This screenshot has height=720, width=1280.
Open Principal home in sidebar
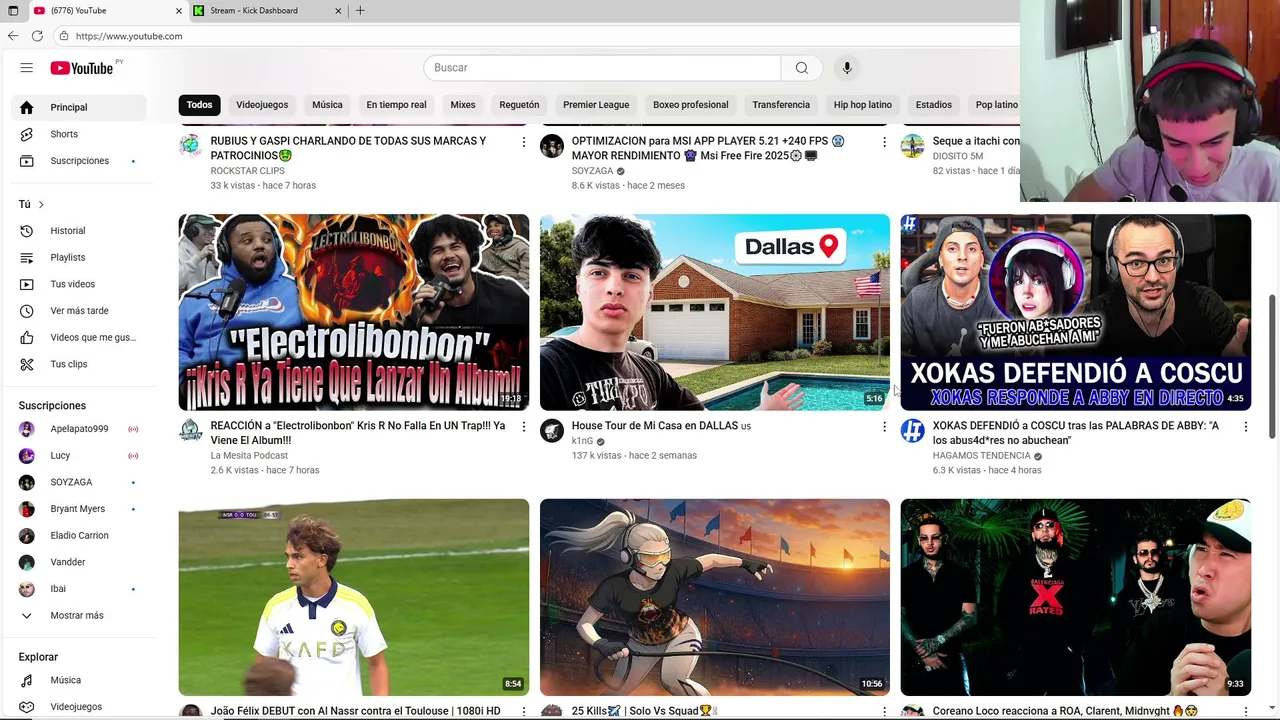78,108
